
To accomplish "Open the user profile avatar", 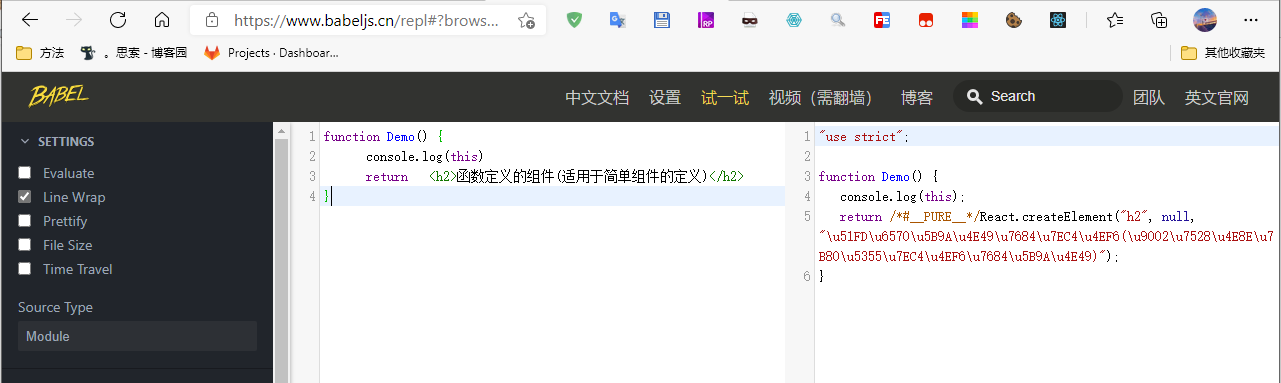I will click(x=1205, y=20).
